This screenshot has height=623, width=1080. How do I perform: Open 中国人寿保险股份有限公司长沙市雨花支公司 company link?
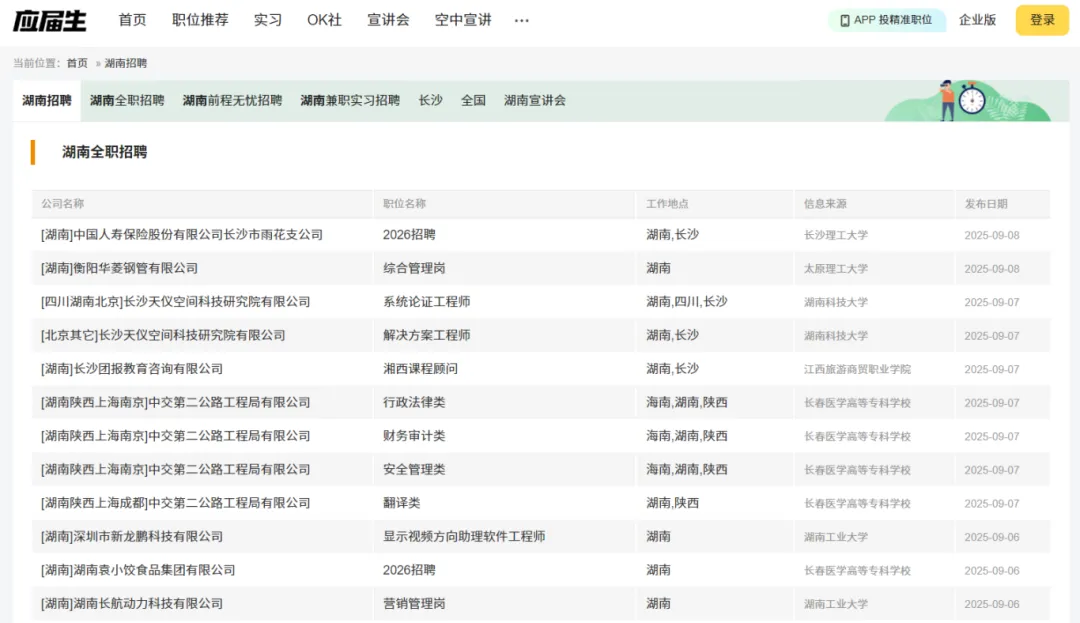(182, 235)
